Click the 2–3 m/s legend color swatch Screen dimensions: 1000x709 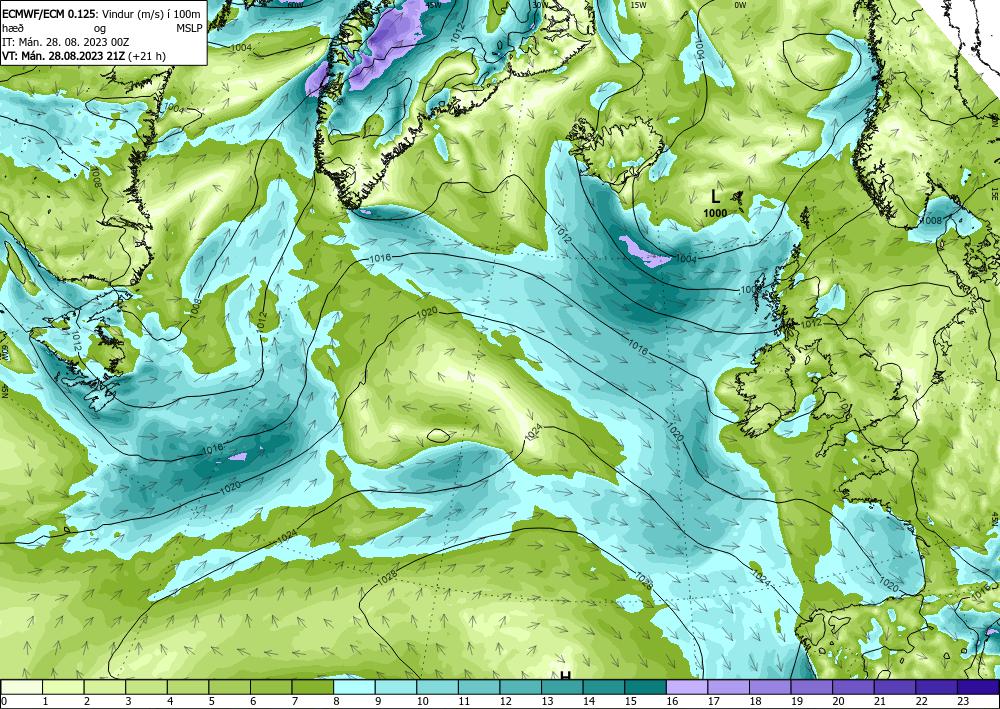(105, 687)
